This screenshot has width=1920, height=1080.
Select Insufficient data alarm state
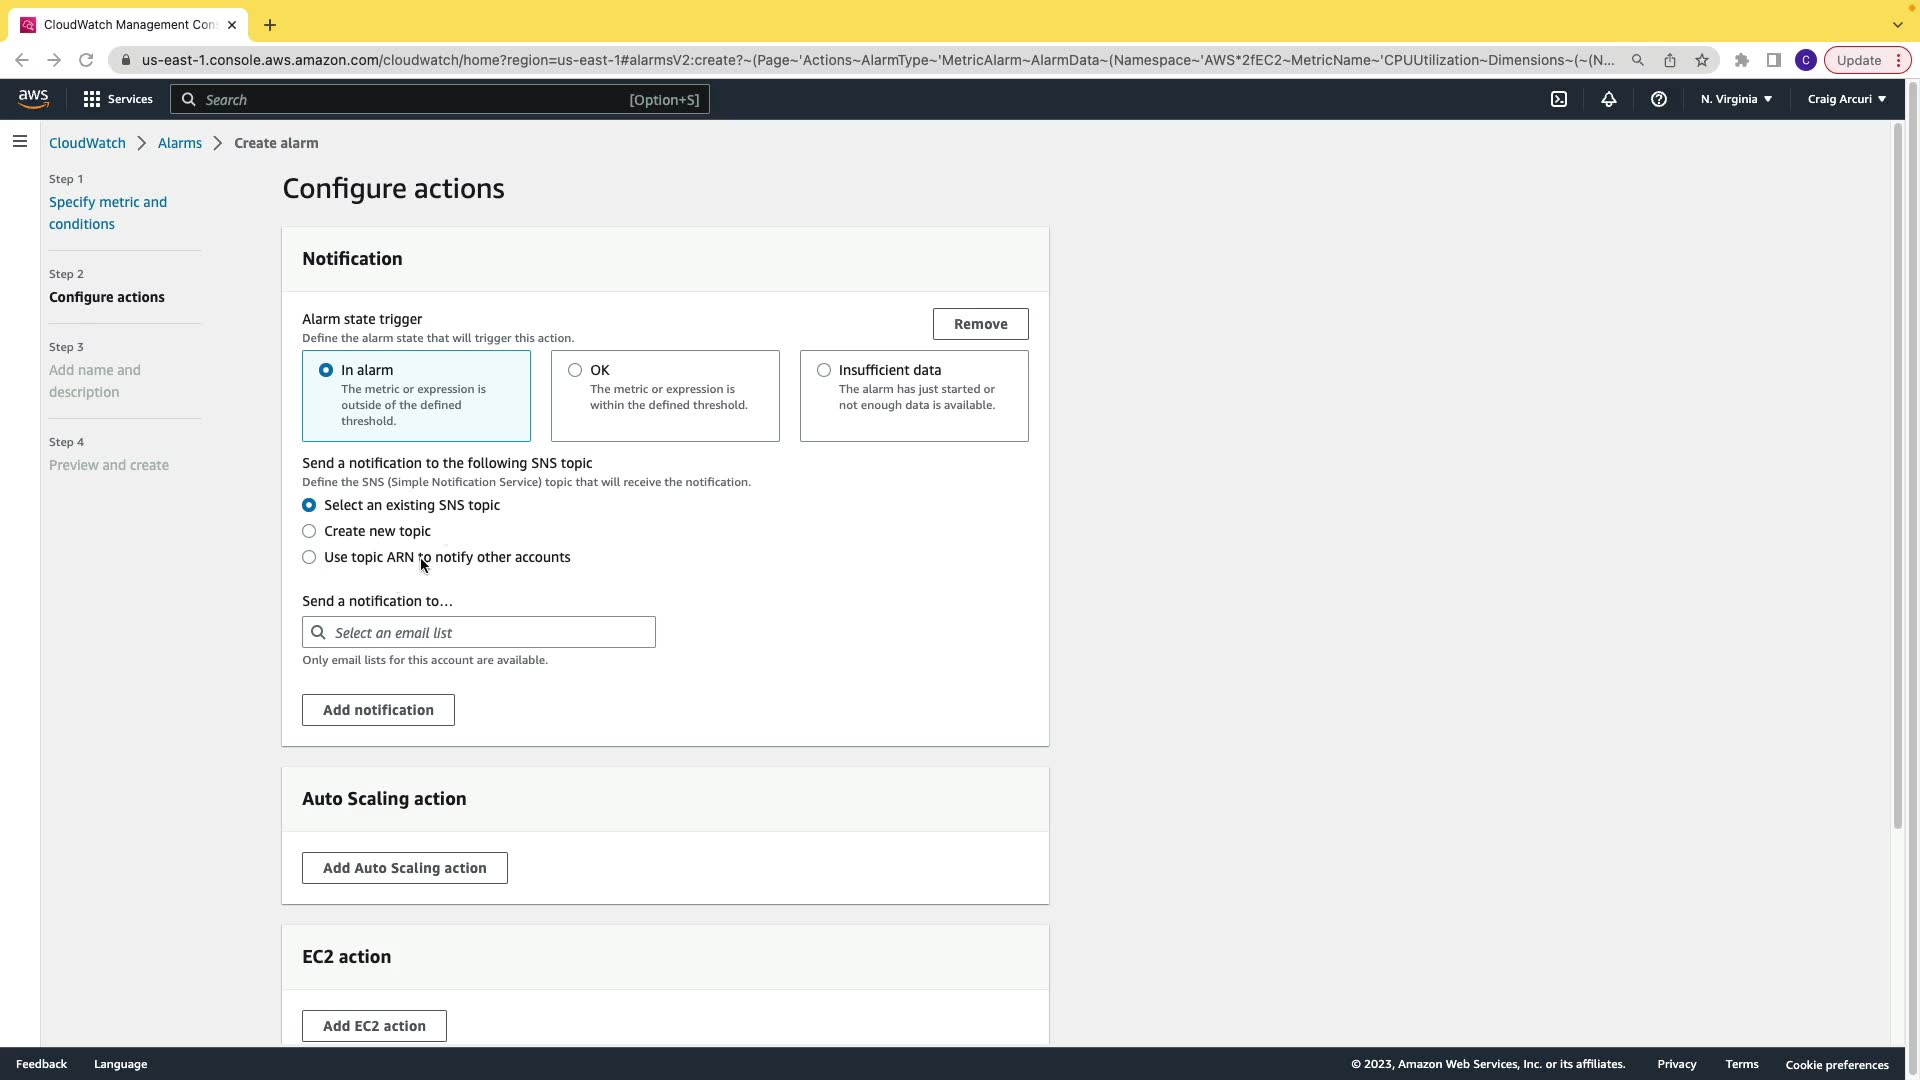824,370
